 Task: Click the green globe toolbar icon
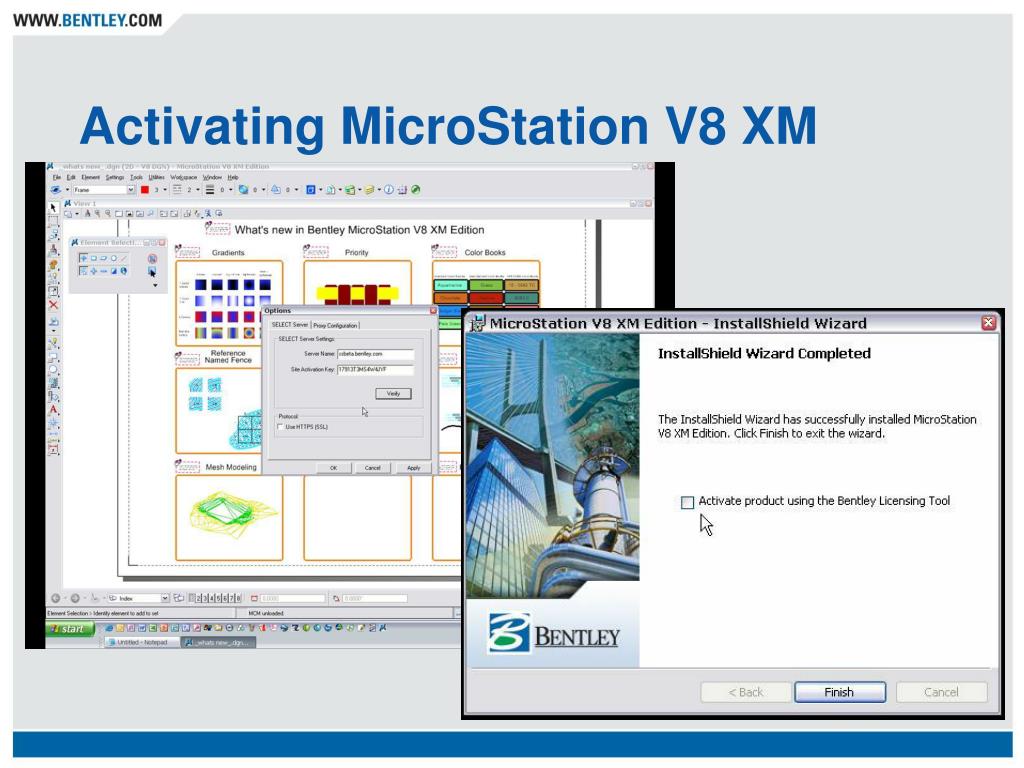click(x=415, y=189)
